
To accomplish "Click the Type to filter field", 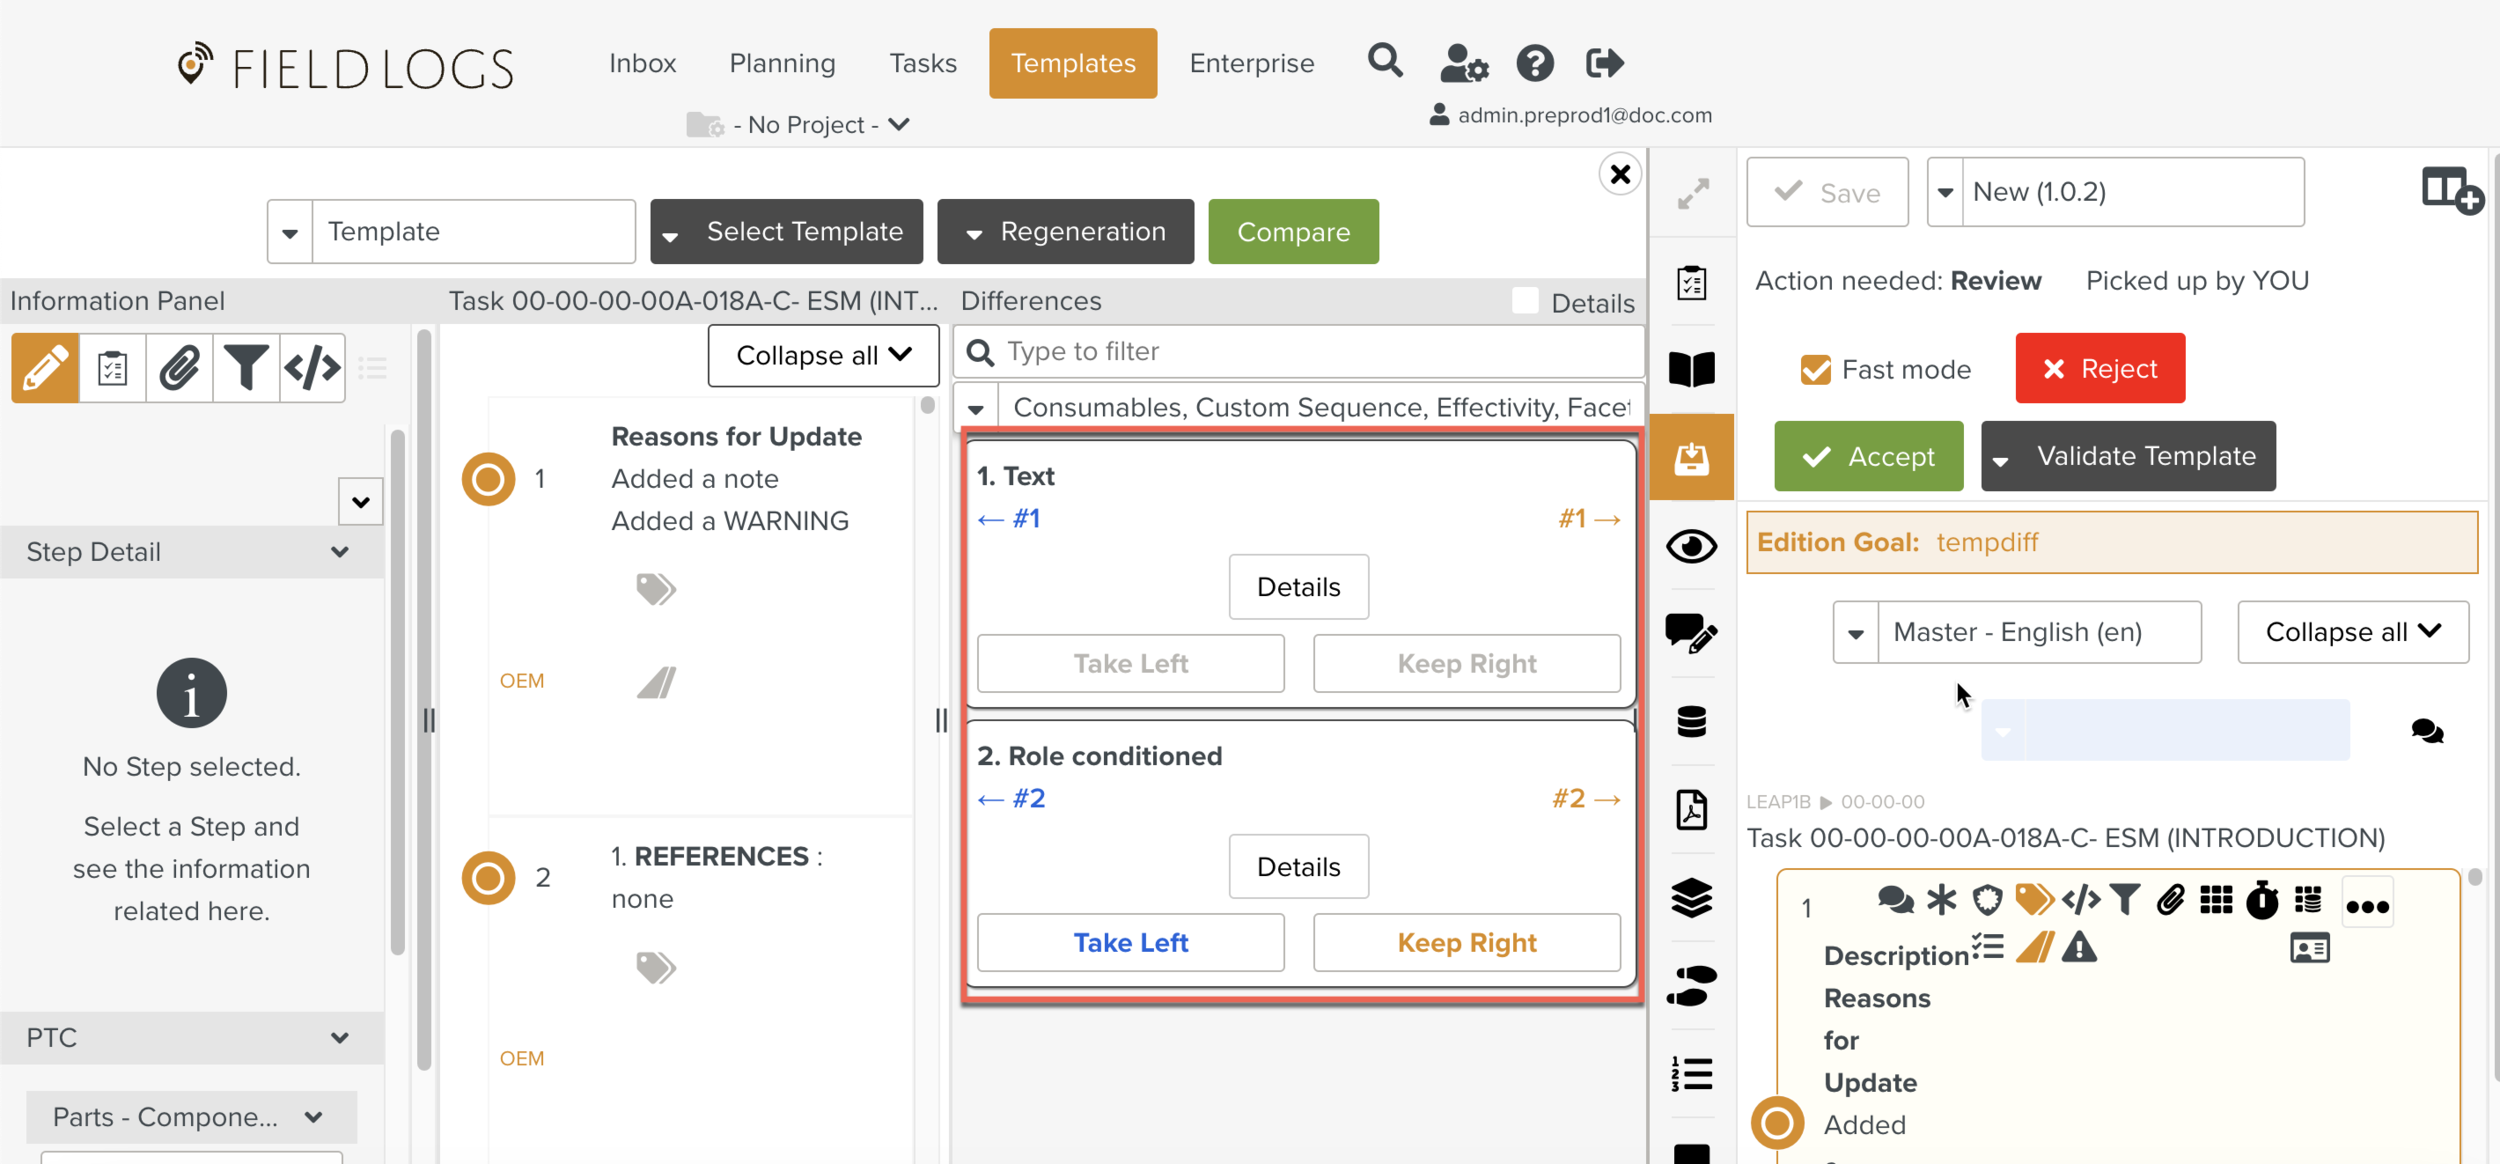I will pyautogui.click(x=1300, y=351).
